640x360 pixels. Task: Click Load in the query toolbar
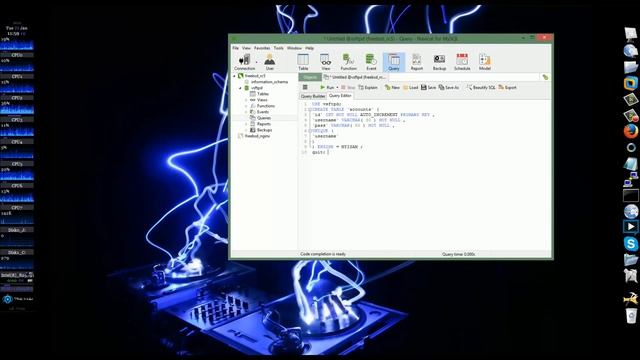pos(411,87)
